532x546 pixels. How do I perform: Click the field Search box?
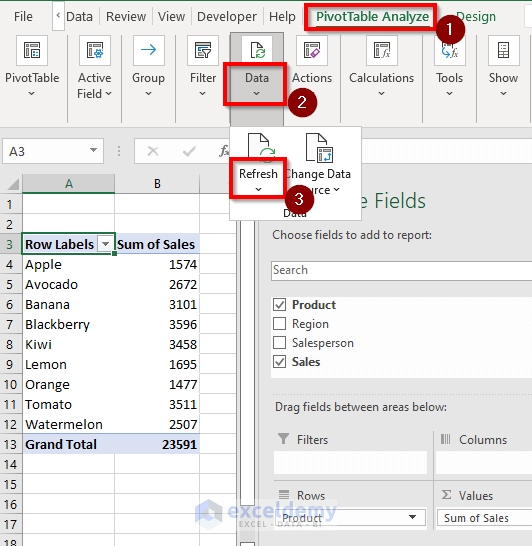(x=401, y=270)
